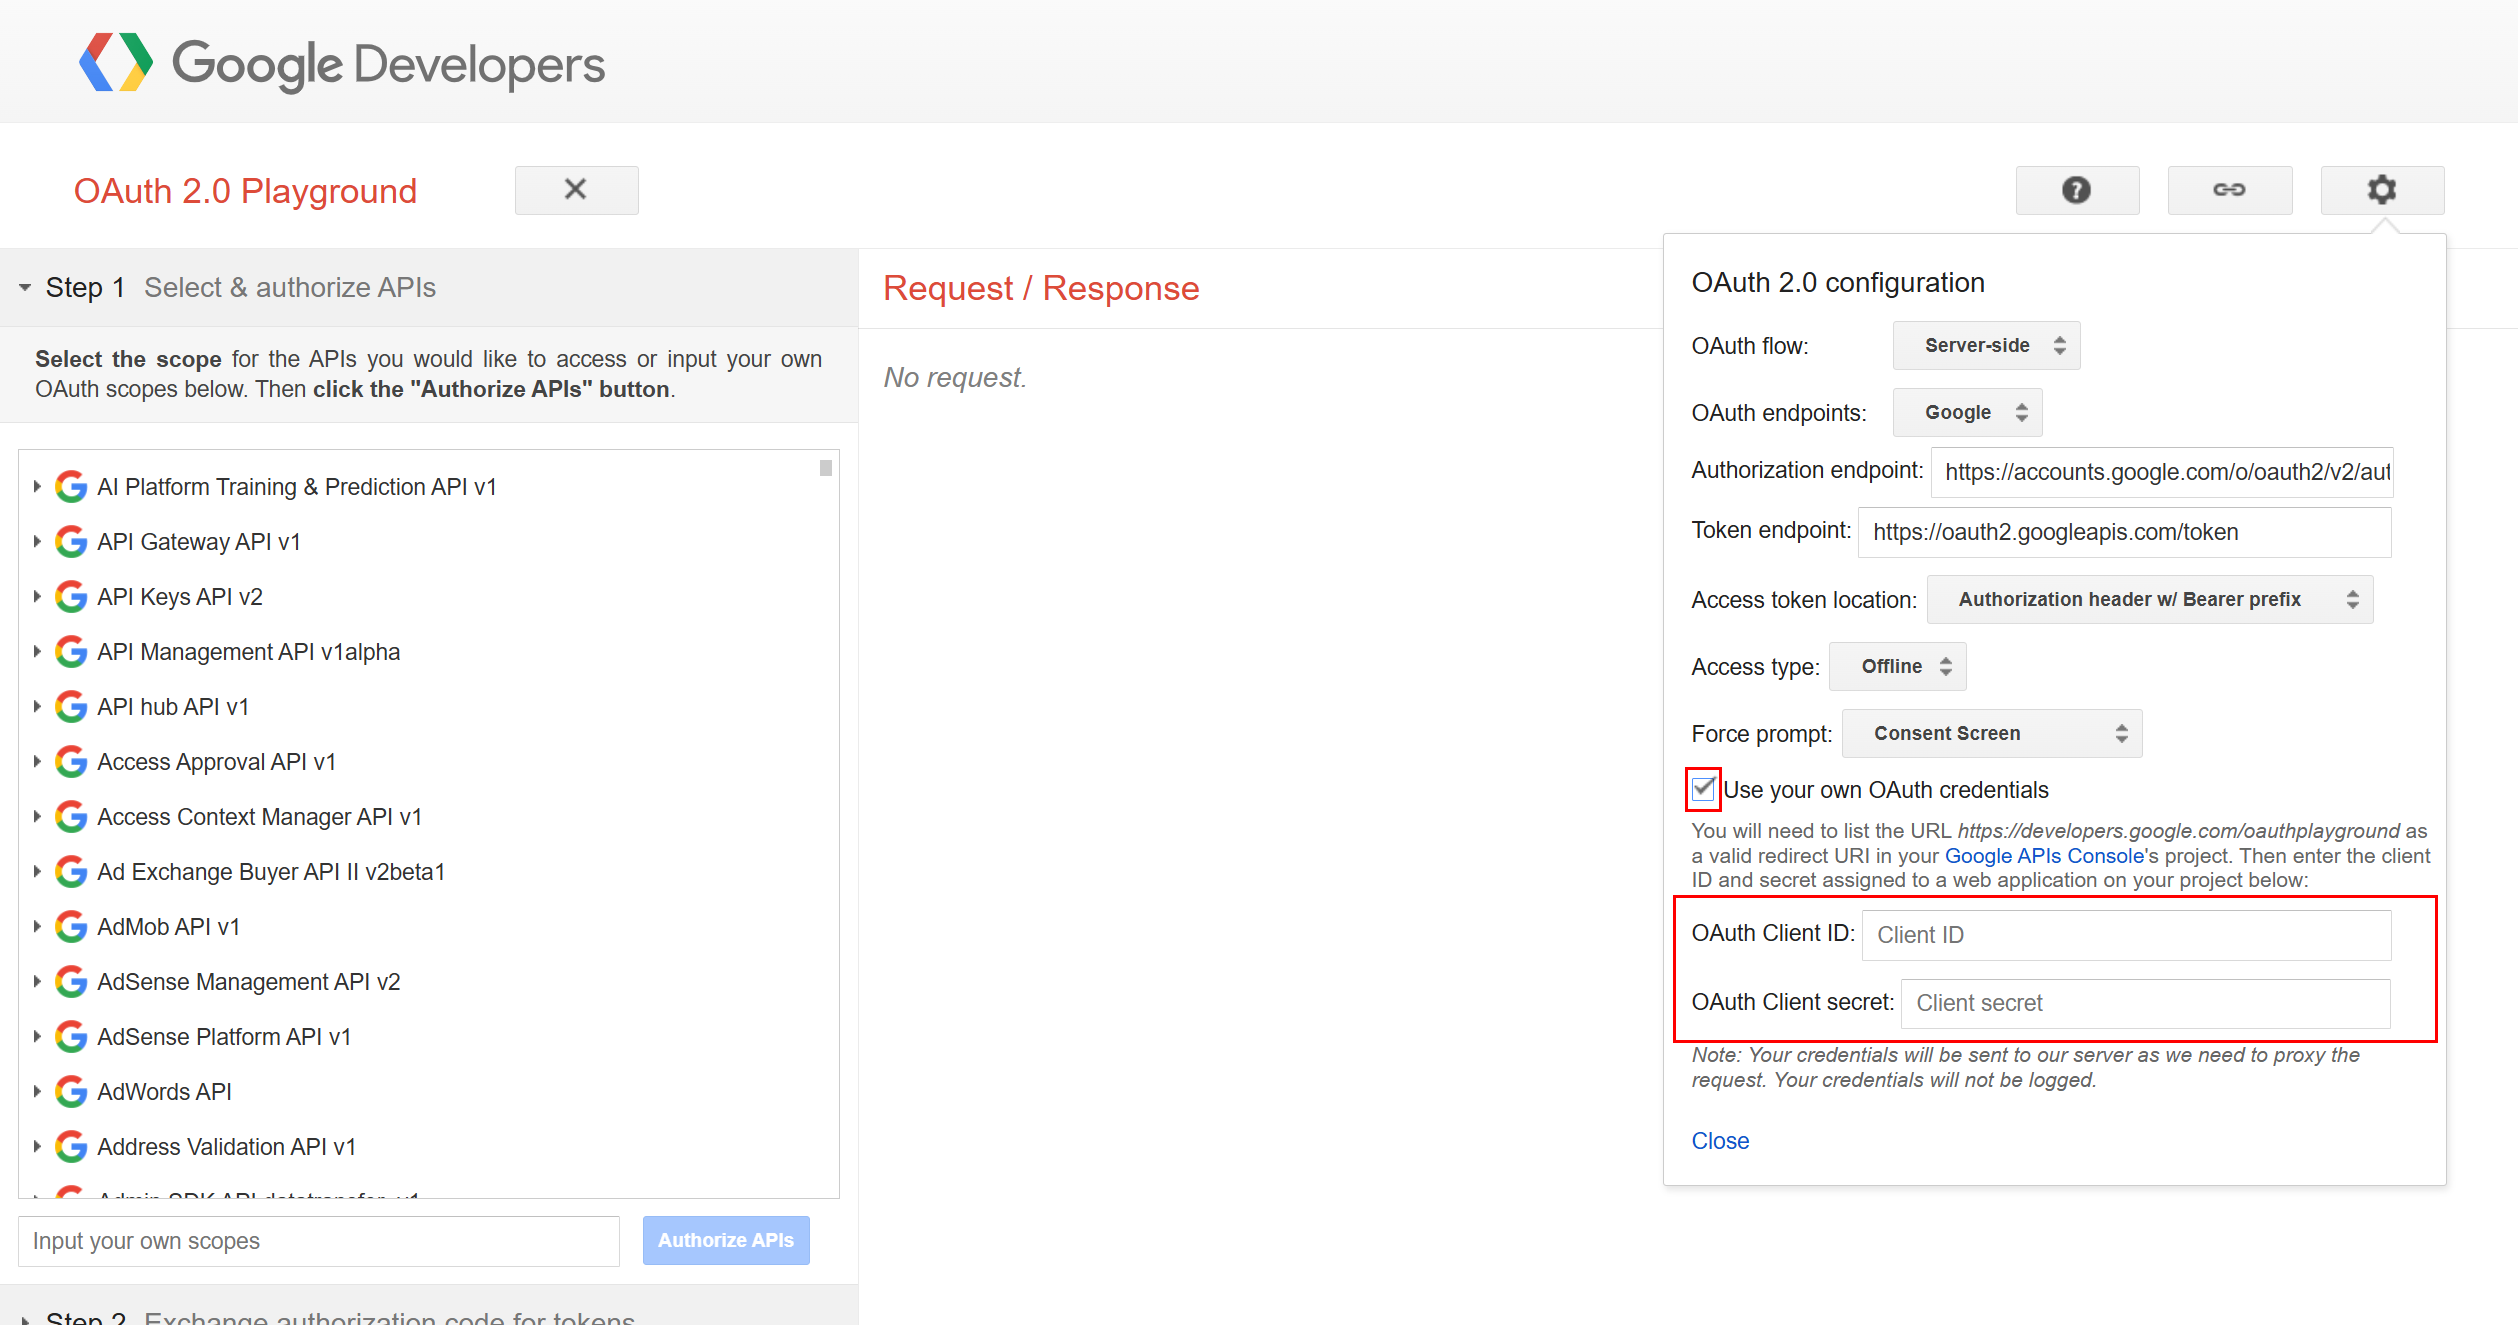Collapse the Step 1 section
This screenshot has height=1325, width=2518.
[25, 287]
